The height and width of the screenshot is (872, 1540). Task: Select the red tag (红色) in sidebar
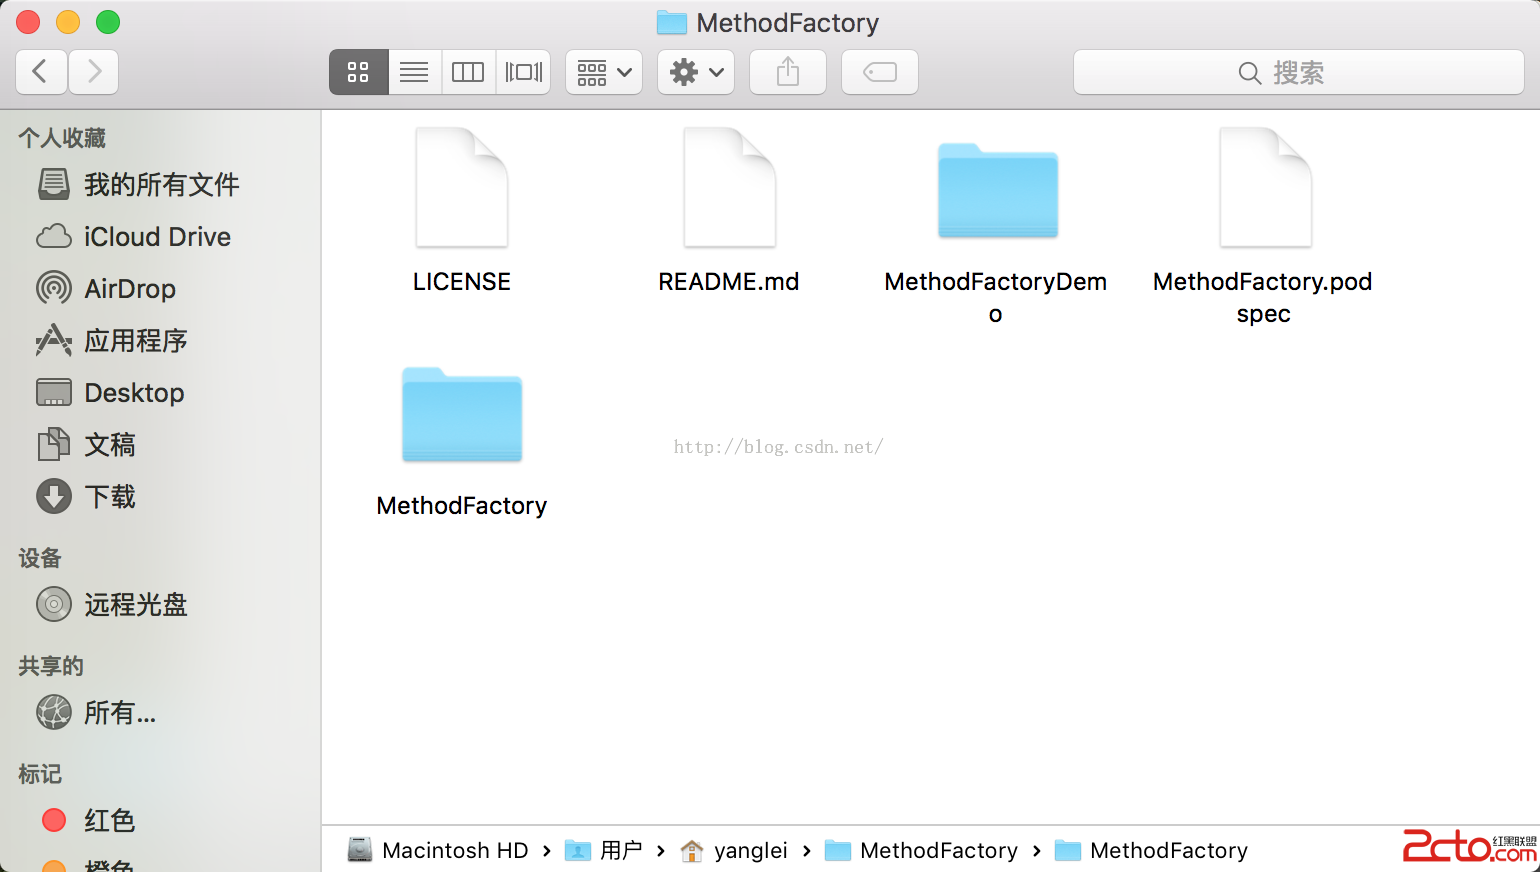(x=108, y=821)
